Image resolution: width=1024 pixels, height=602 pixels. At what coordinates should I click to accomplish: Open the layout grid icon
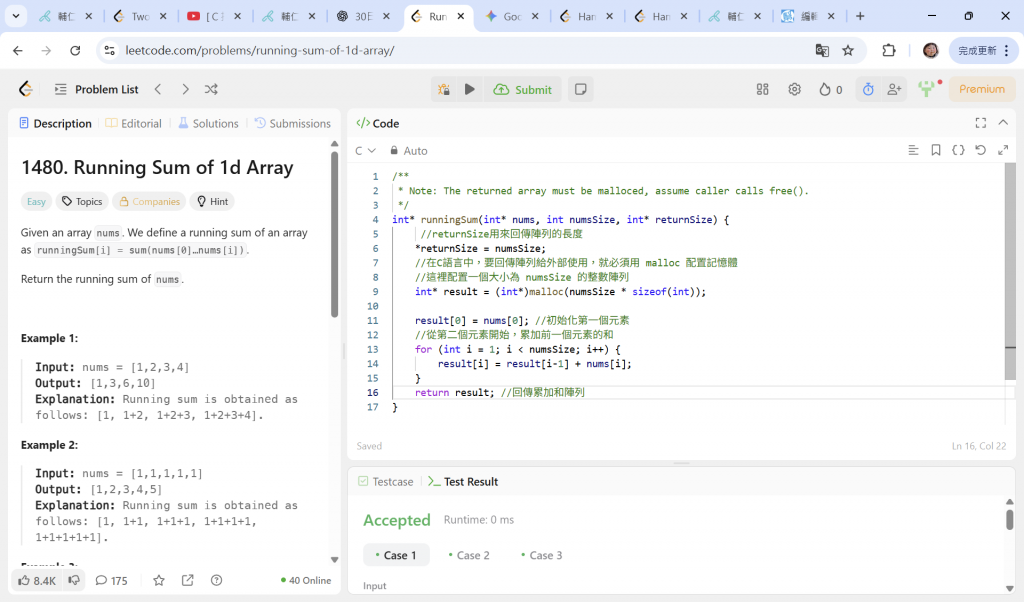point(762,89)
